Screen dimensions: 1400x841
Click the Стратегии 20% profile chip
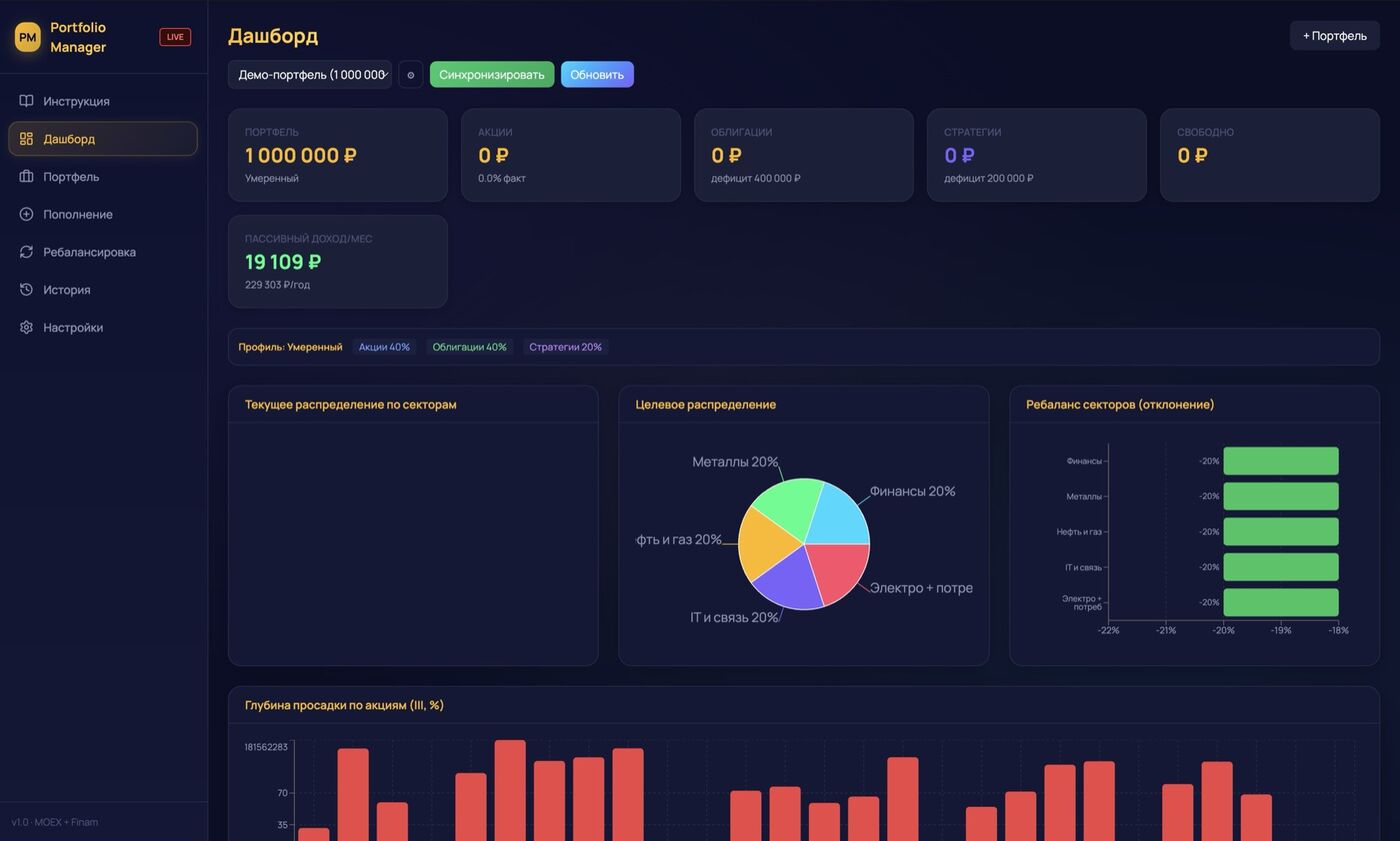[565, 347]
